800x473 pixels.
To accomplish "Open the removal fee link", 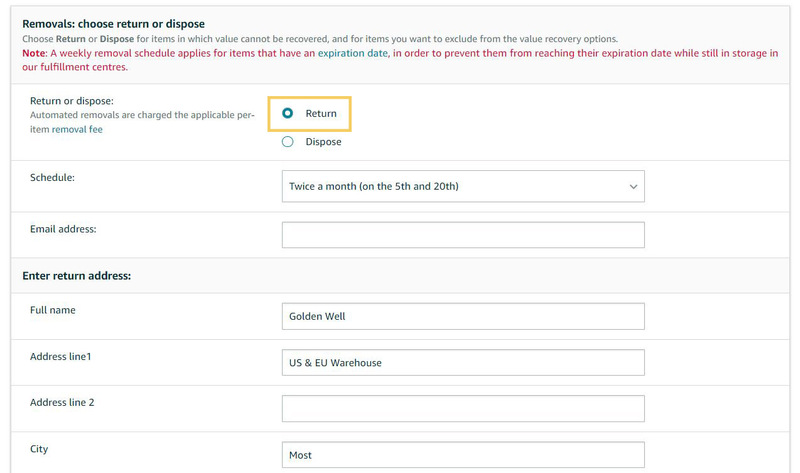I will coord(77,129).
